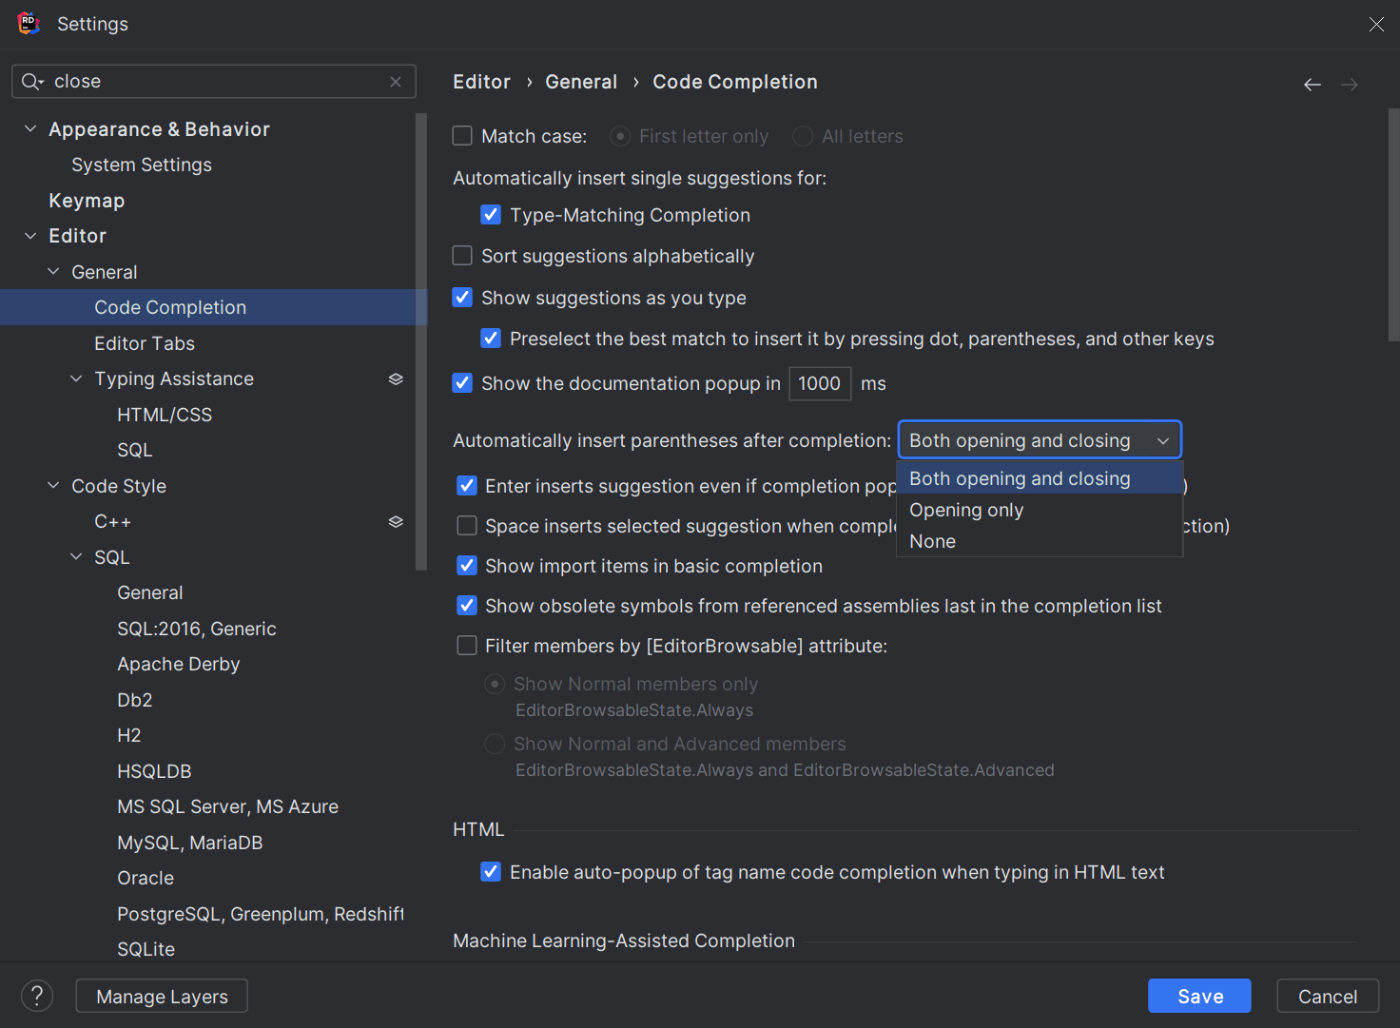1400x1028 pixels.
Task: Collapse the SQL tree section
Action: pyautogui.click(x=76, y=556)
